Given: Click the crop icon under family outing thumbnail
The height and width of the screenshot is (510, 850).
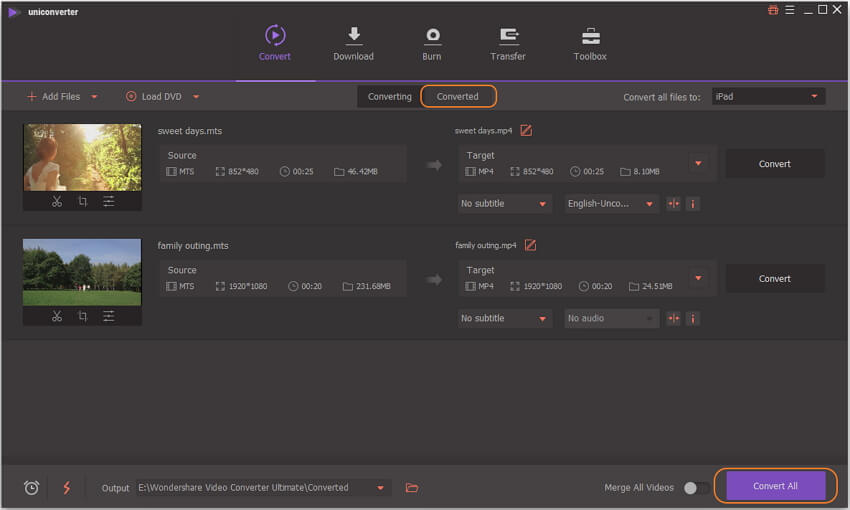Looking at the screenshot, I should (82, 317).
